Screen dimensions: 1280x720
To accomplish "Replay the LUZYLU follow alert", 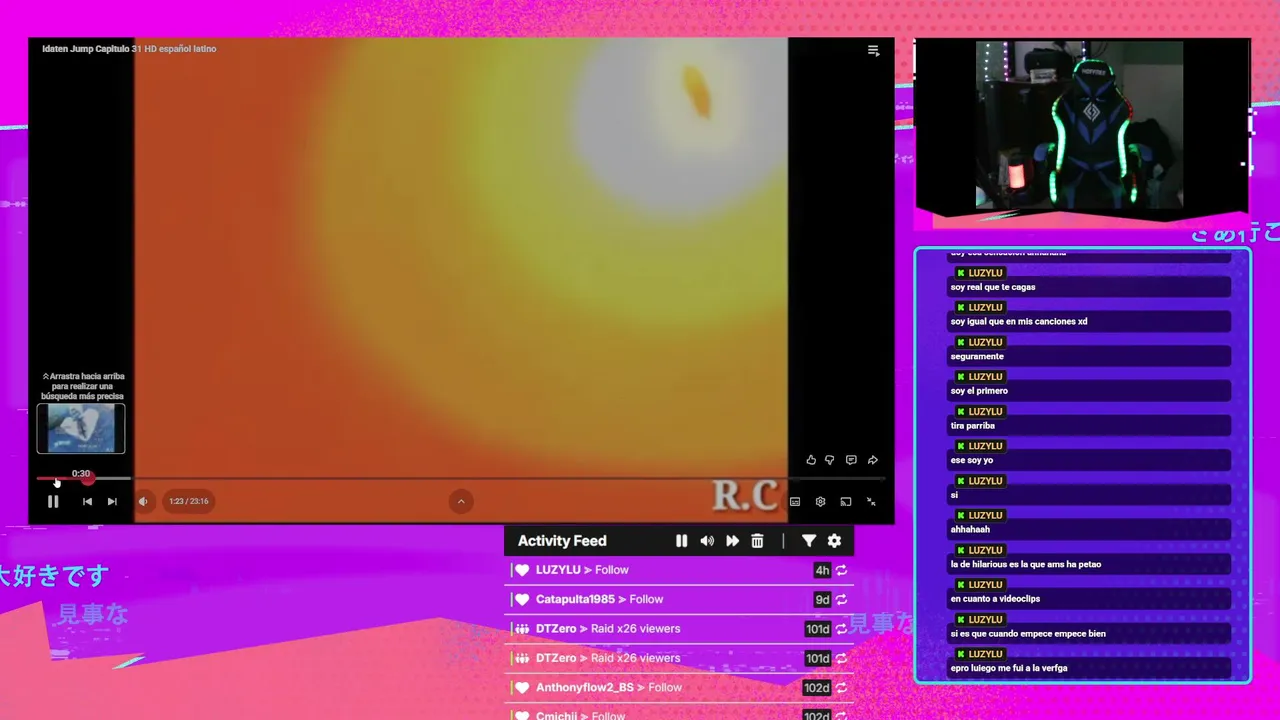I will point(842,570).
